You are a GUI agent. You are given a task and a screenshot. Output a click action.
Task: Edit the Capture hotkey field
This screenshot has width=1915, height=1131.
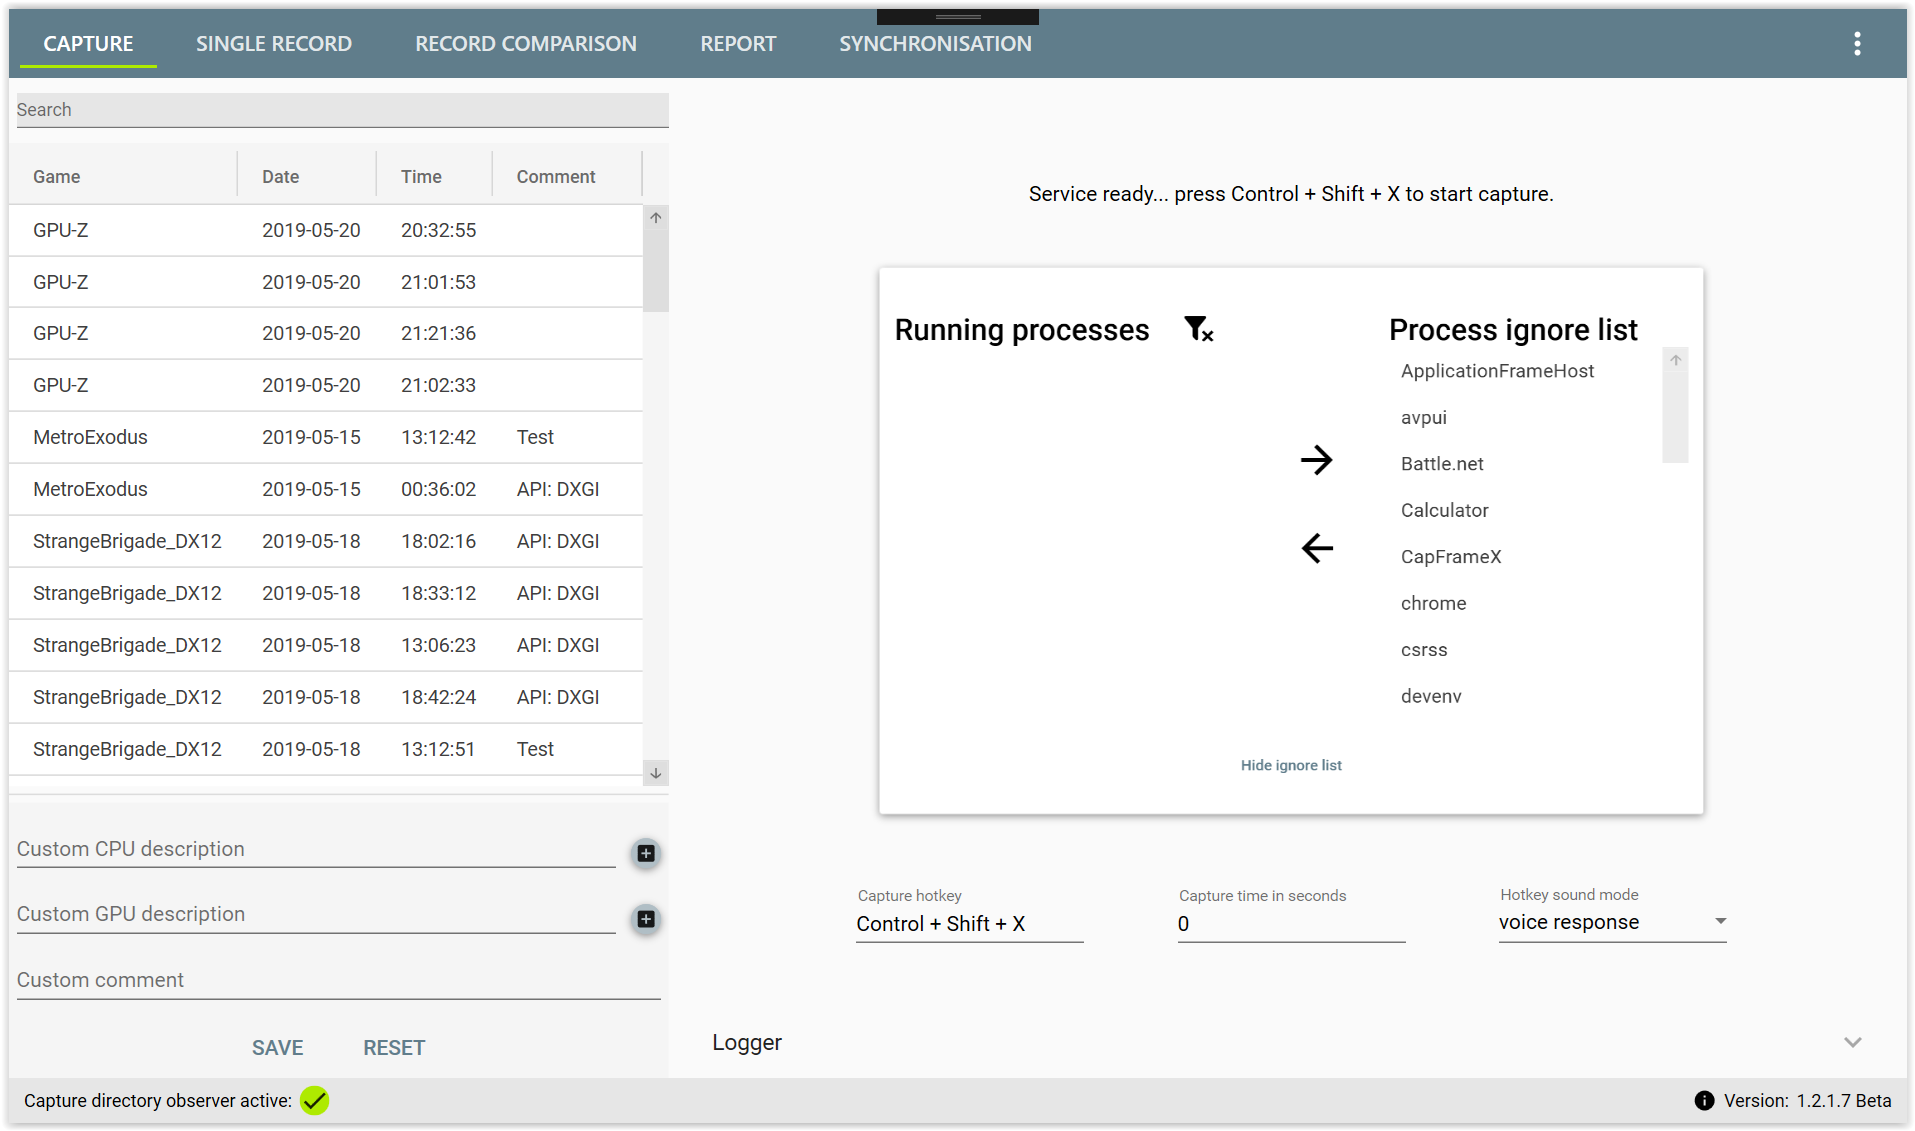pyautogui.click(x=969, y=924)
